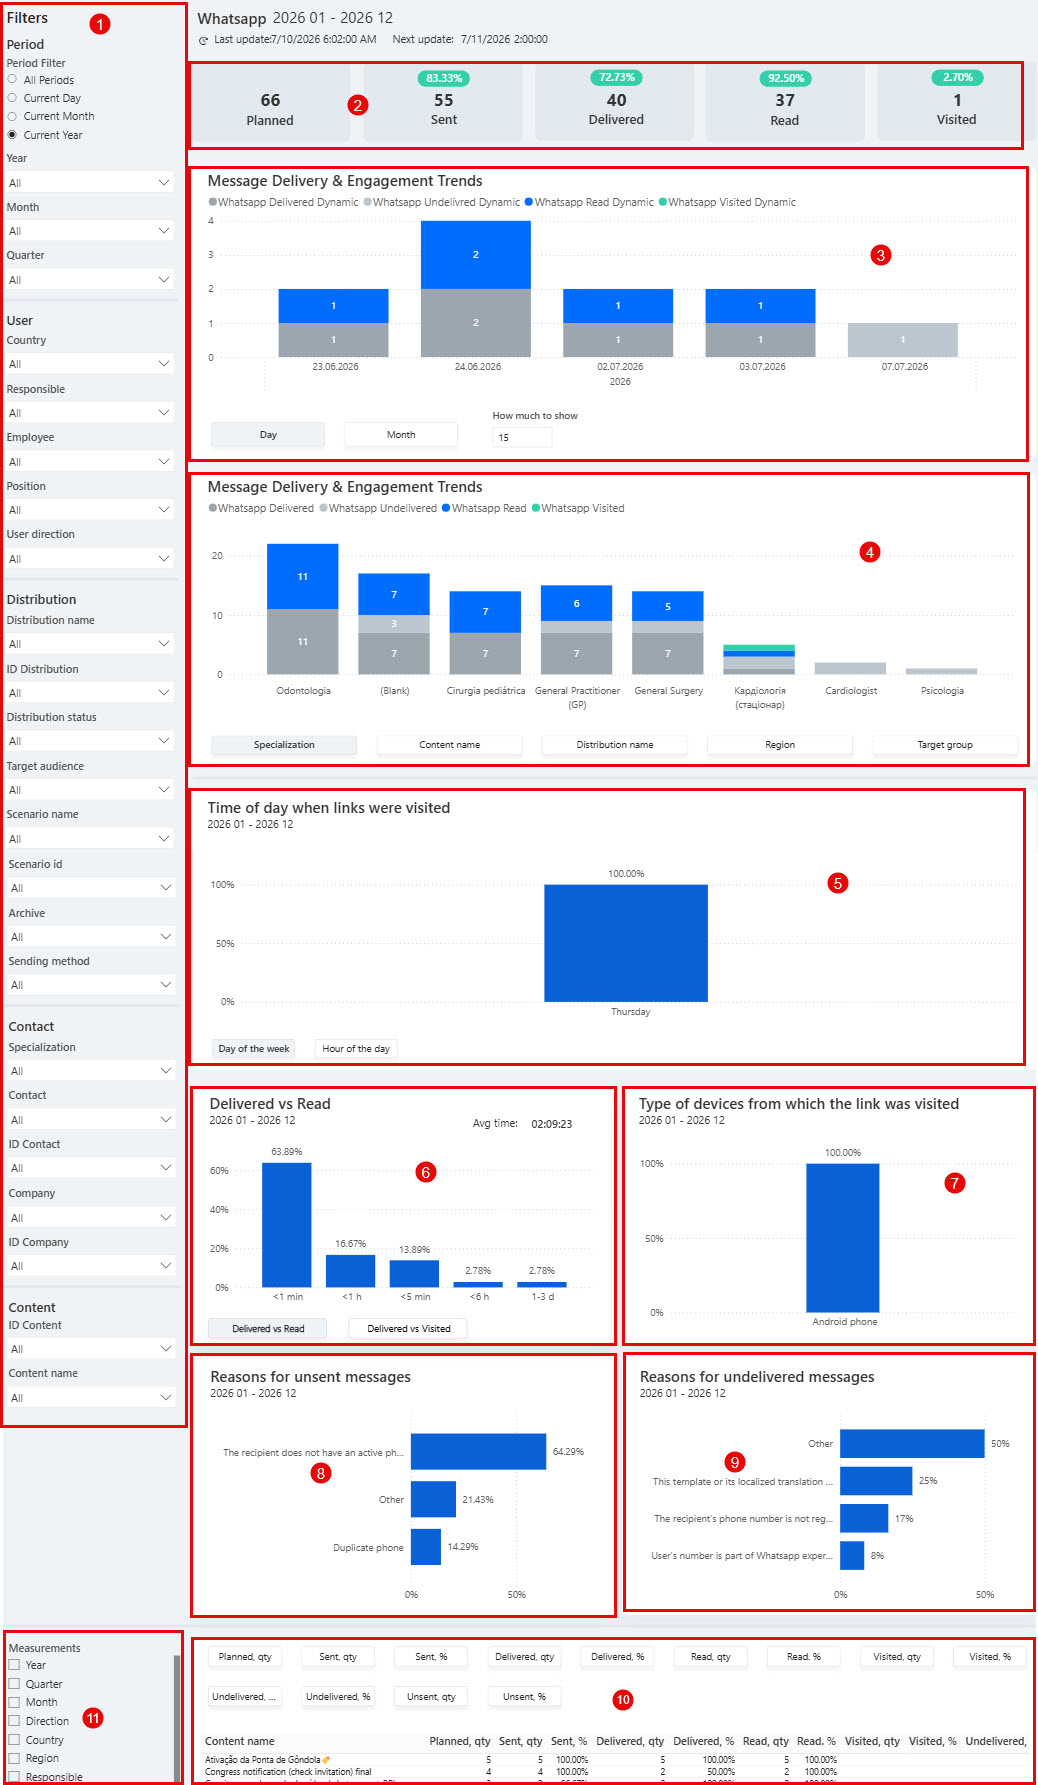Click the Whatsapp Visited Dynamic legend marker

pyautogui.click(x=663, y=202)
